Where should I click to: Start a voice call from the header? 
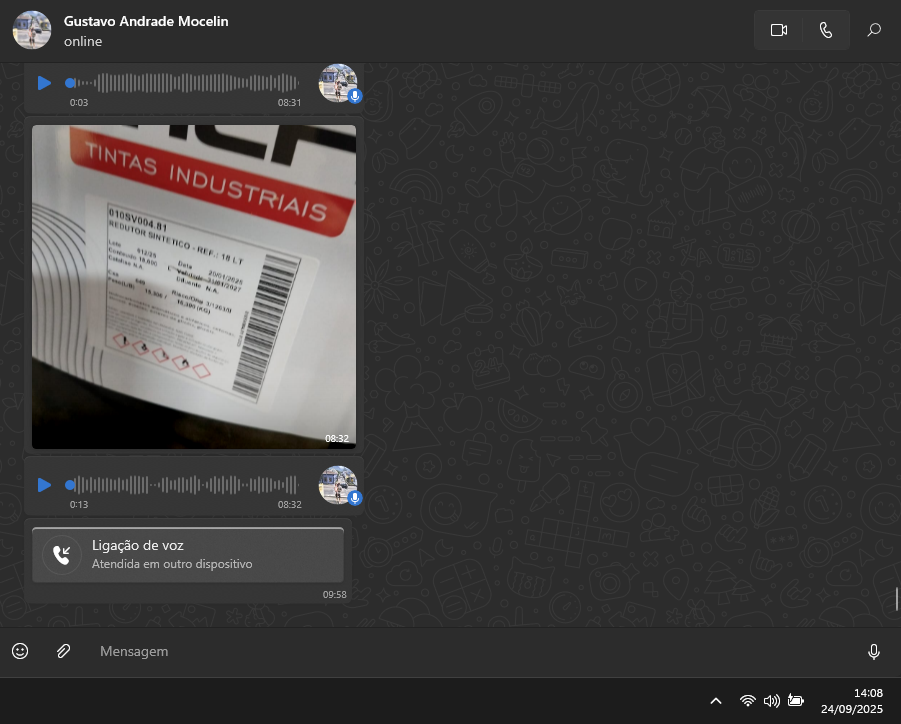click(x=825, y=30)
